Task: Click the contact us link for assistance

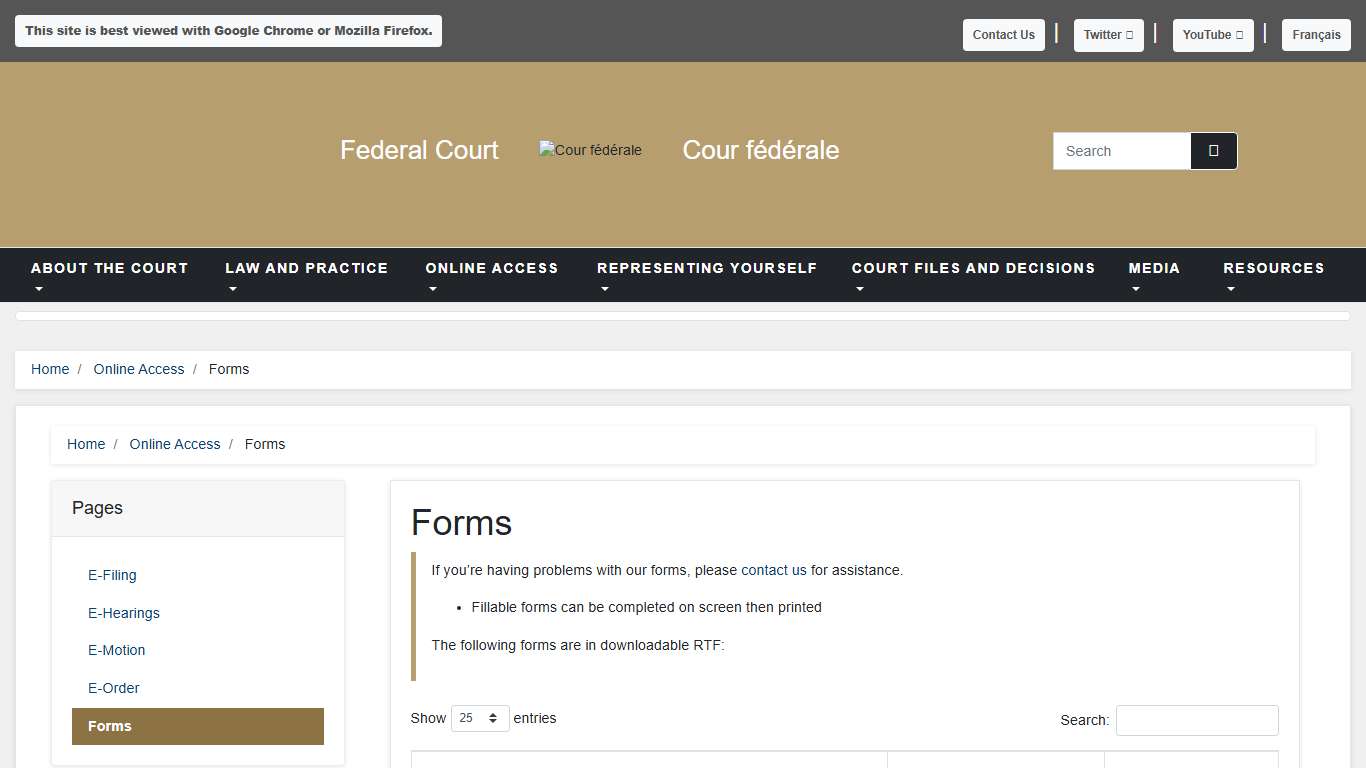Action: click(774, 570)
